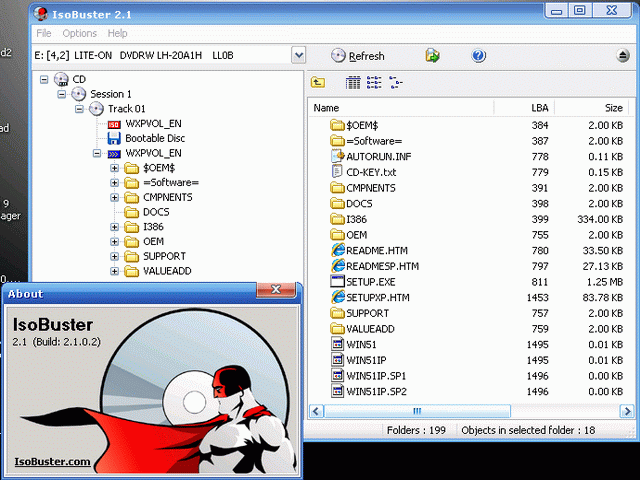Select the VALUEADD folder name in file list
This screenshot has height=480, width=640.
pos(370,329)
